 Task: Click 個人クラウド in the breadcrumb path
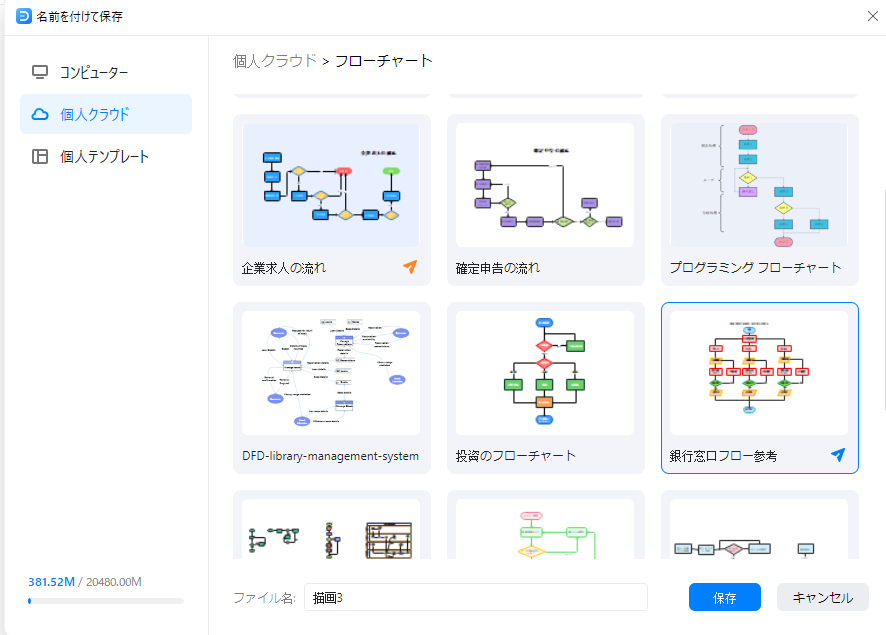(x=275, y=61)
